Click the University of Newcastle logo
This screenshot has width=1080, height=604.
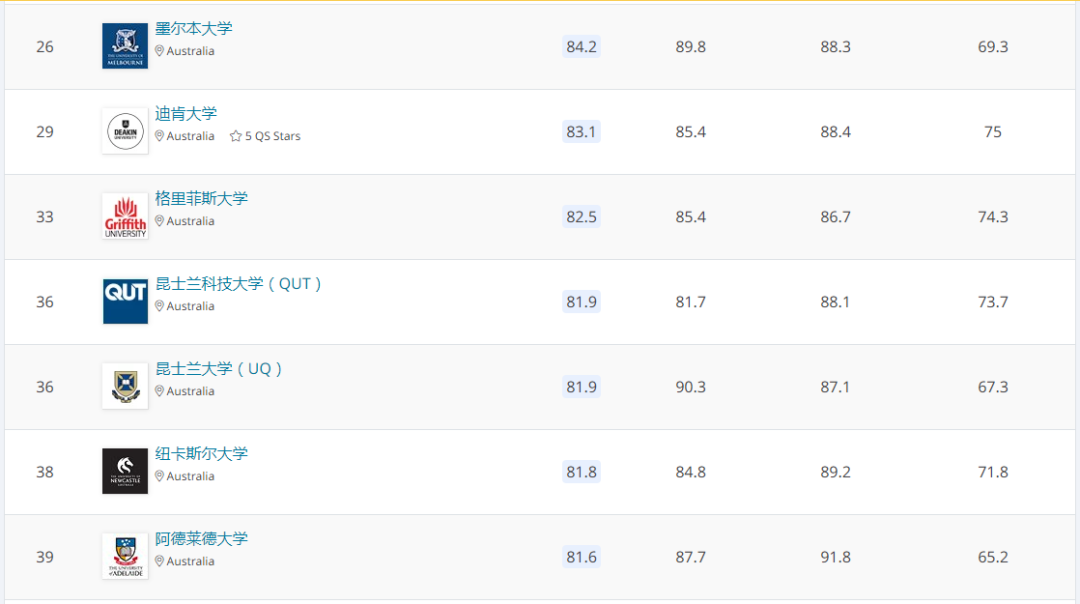coord(125,471)
